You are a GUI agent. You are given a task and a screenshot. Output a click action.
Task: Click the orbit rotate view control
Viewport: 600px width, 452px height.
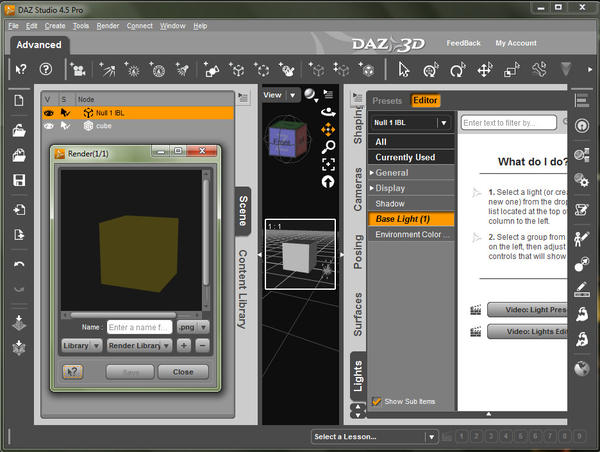click(x=328, y=112)
